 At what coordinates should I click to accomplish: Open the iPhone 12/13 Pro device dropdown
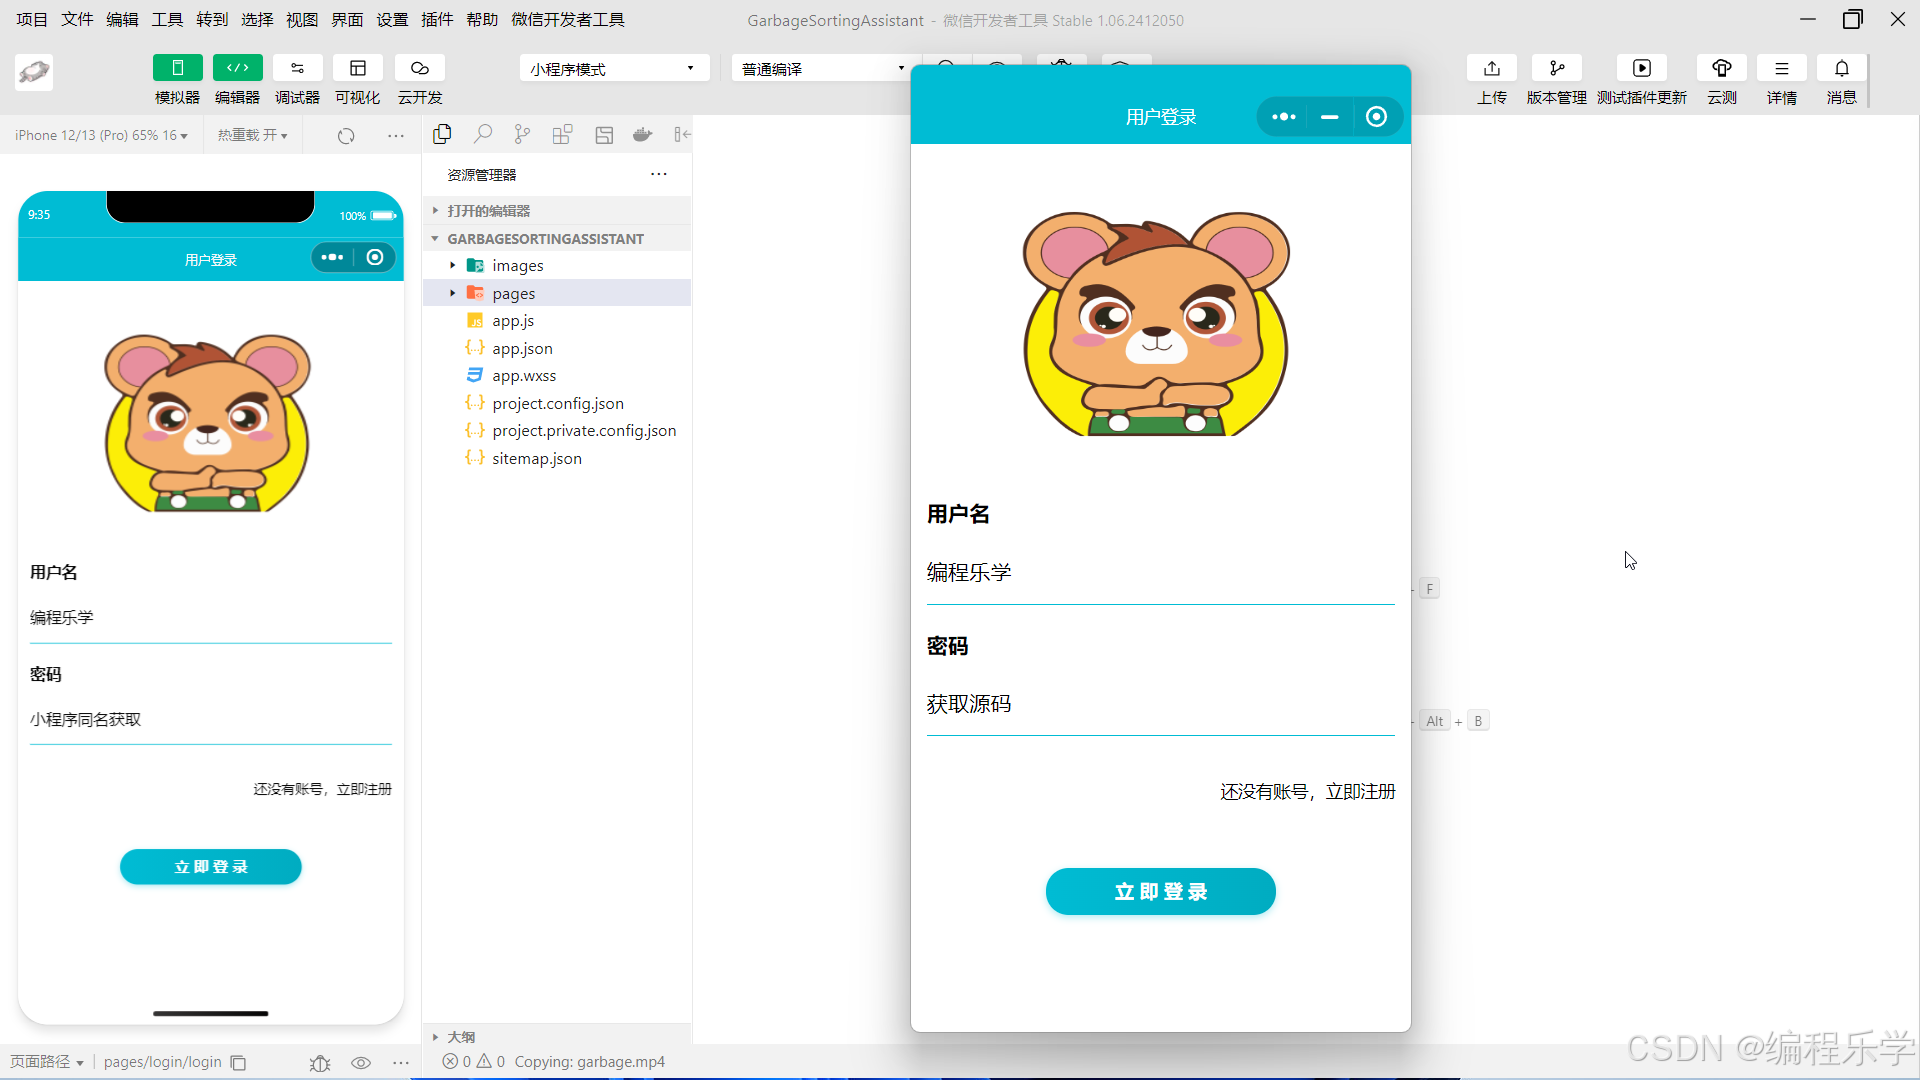pos(101,135)
